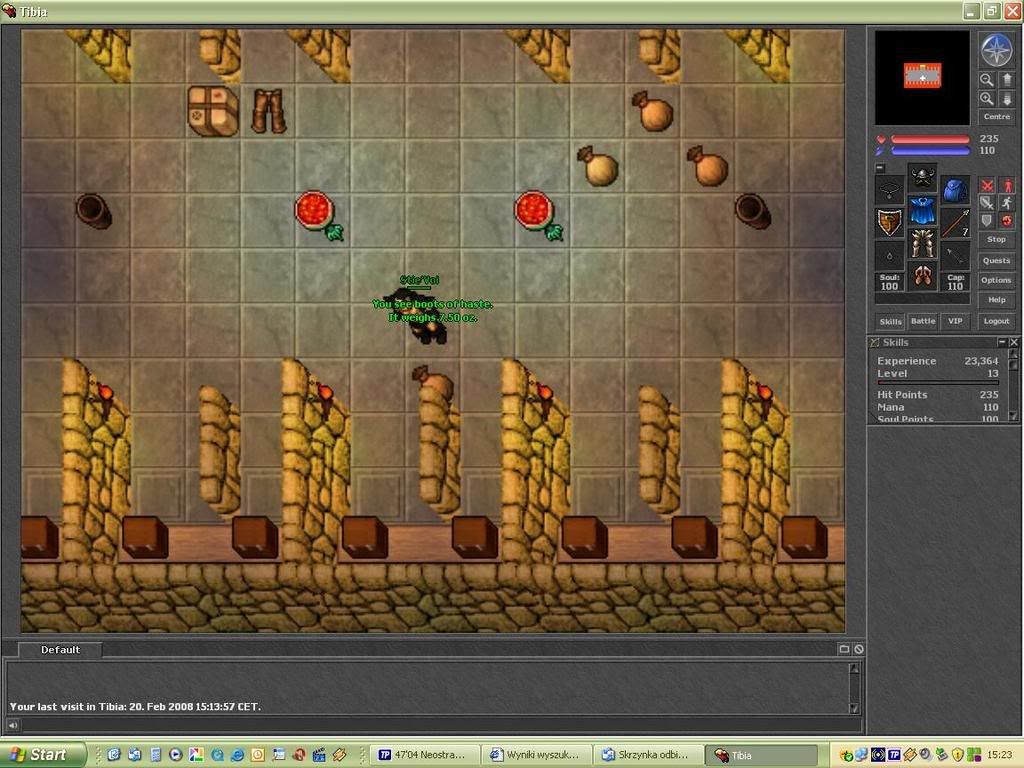The height and width of the screenshot is (768, 1024).
Task: Switch to Wyniki wyszuk... taskbar window
Action: 537,755
